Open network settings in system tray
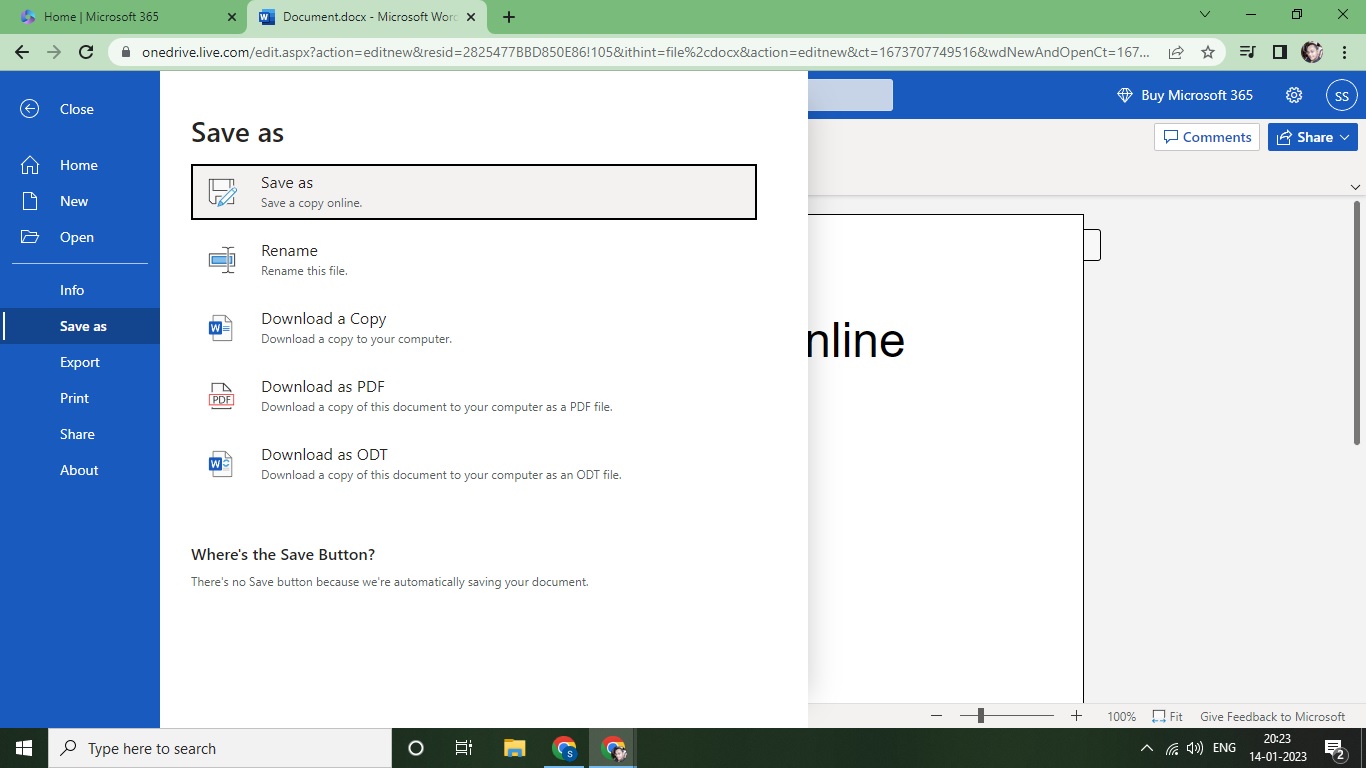The width and height of the screenshot is (1366, 768). pyautogui.click(x=1172, y=748)
